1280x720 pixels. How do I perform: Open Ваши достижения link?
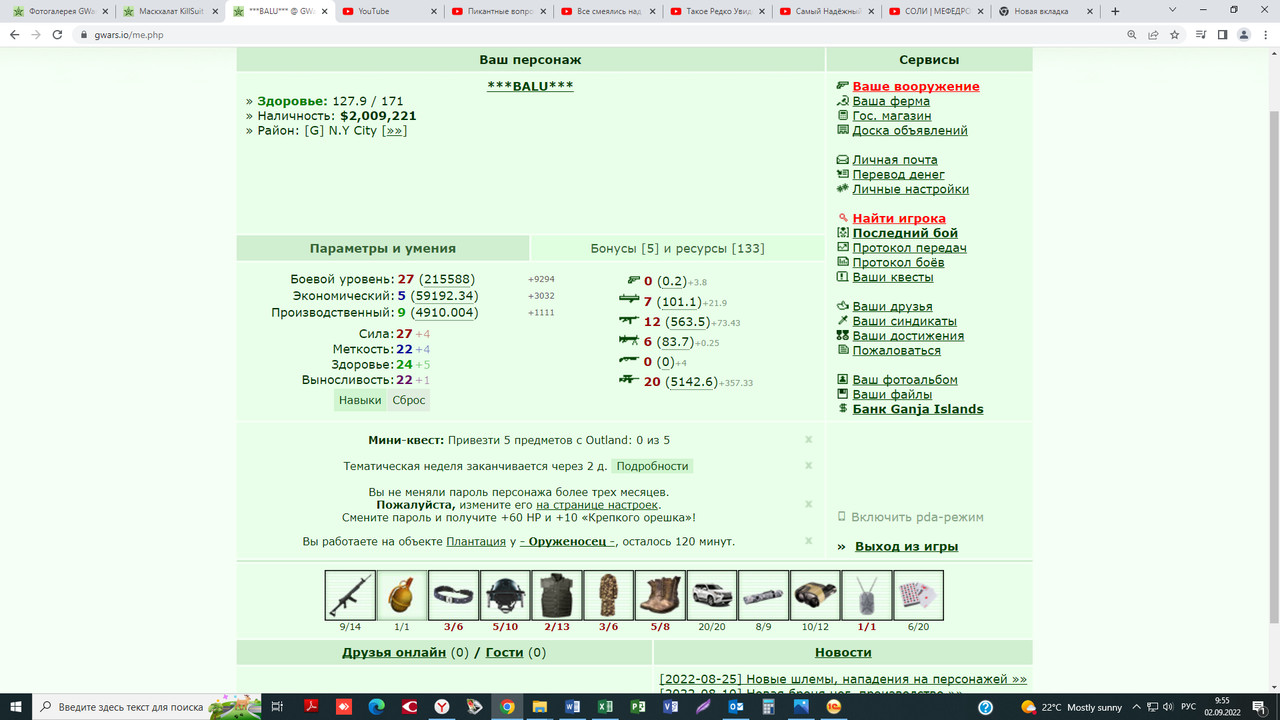[x=908, y=336]
